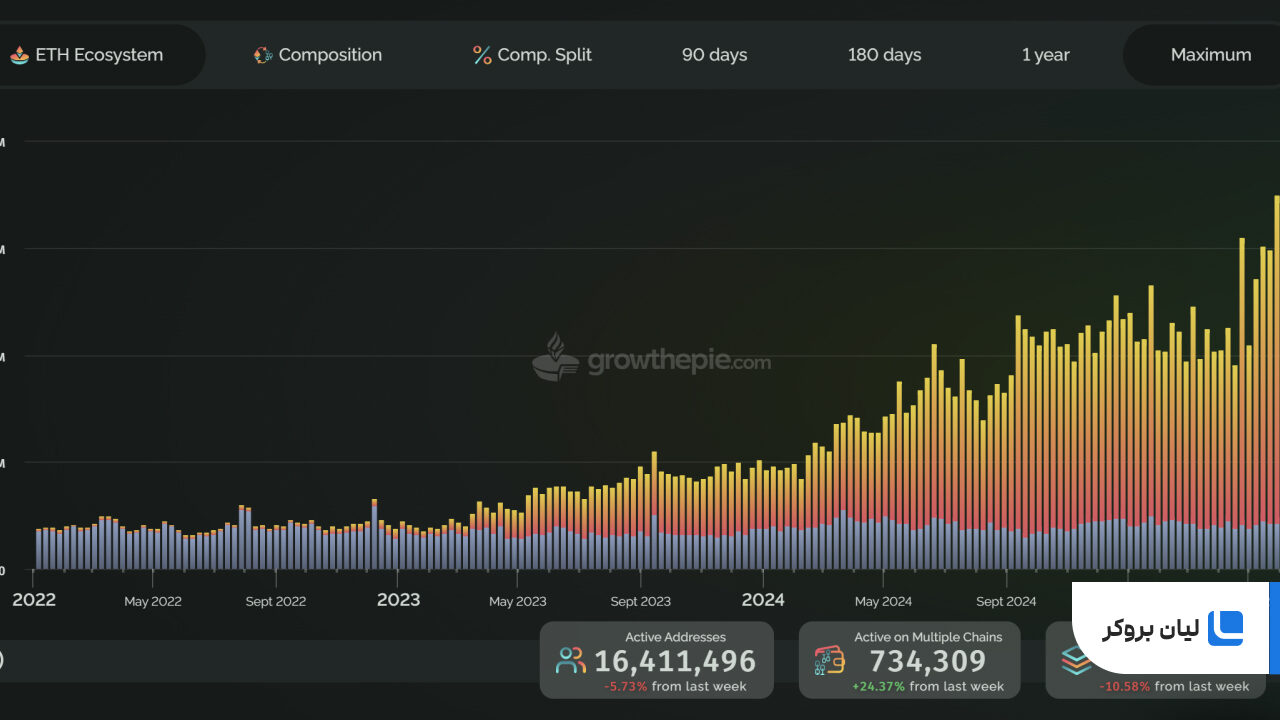The image size is (1281, 720).
Task: Switch chart to Composition mode
Action: [x=318, y=55]
